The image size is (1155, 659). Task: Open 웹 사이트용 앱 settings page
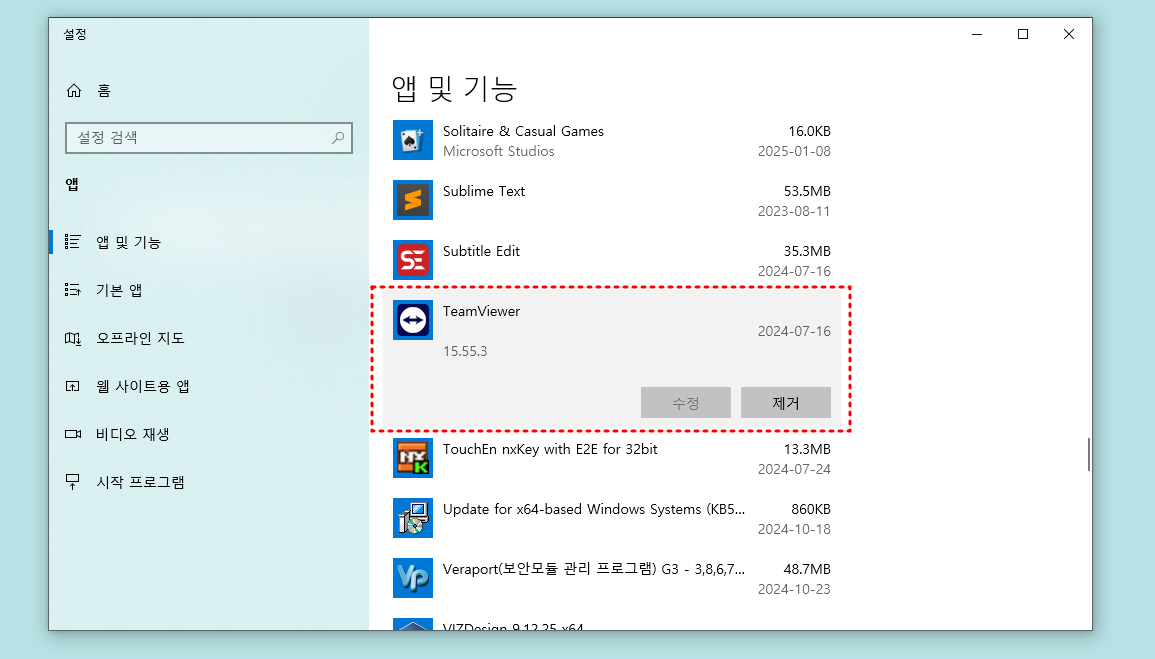pos(143,386)
